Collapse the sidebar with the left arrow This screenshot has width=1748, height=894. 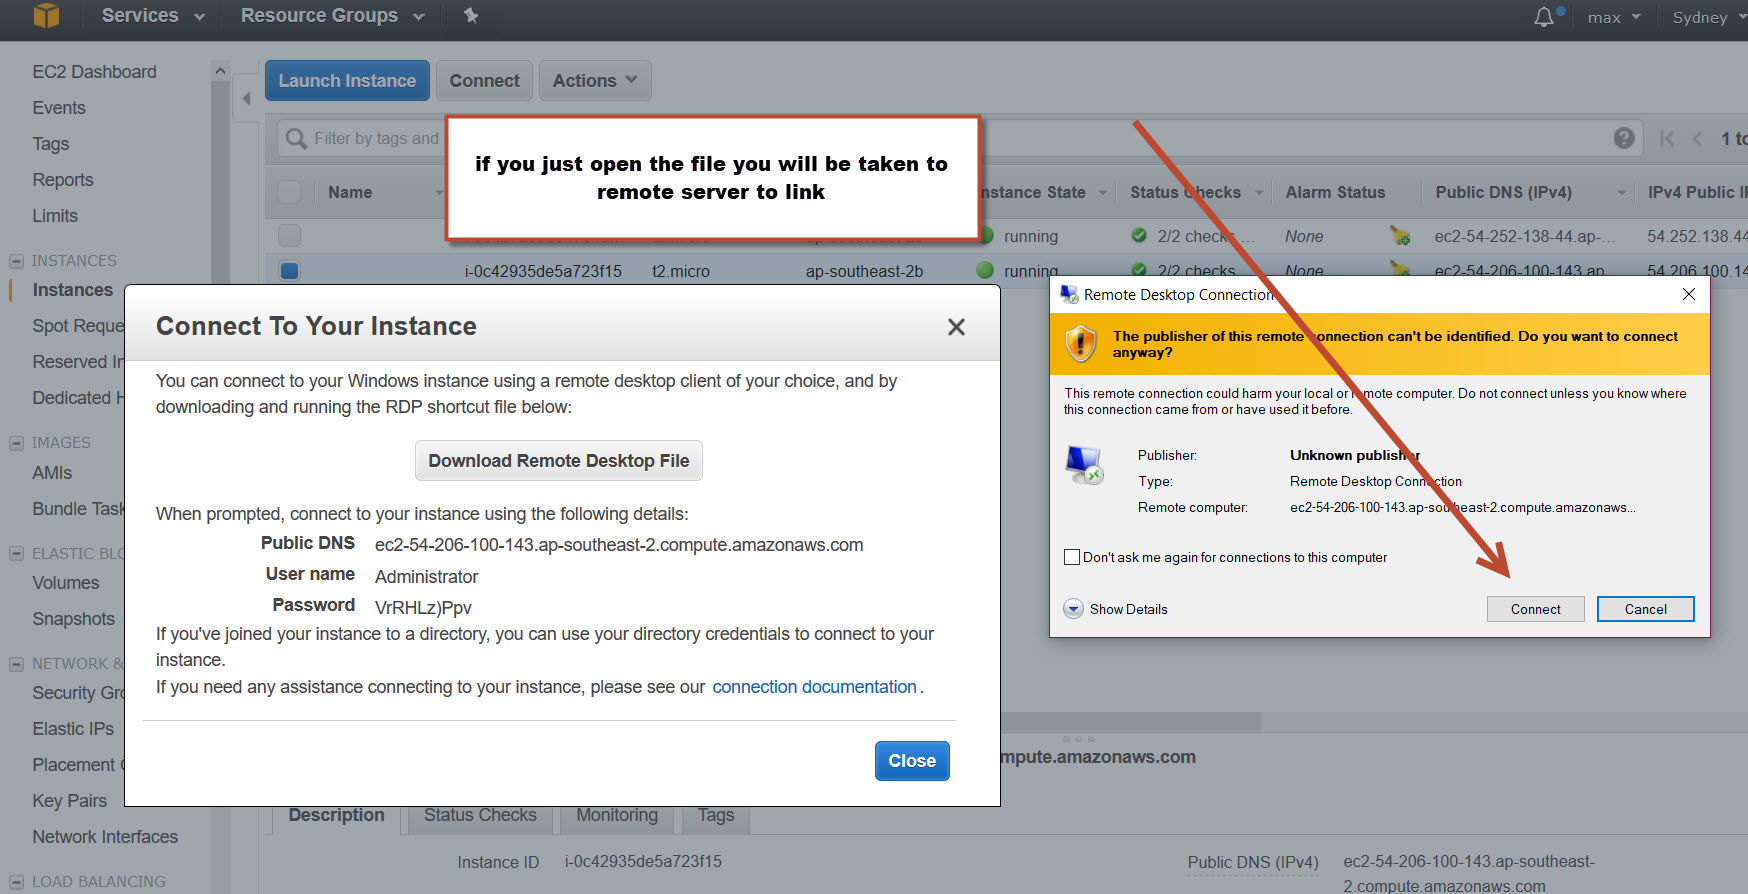(247, 98)
